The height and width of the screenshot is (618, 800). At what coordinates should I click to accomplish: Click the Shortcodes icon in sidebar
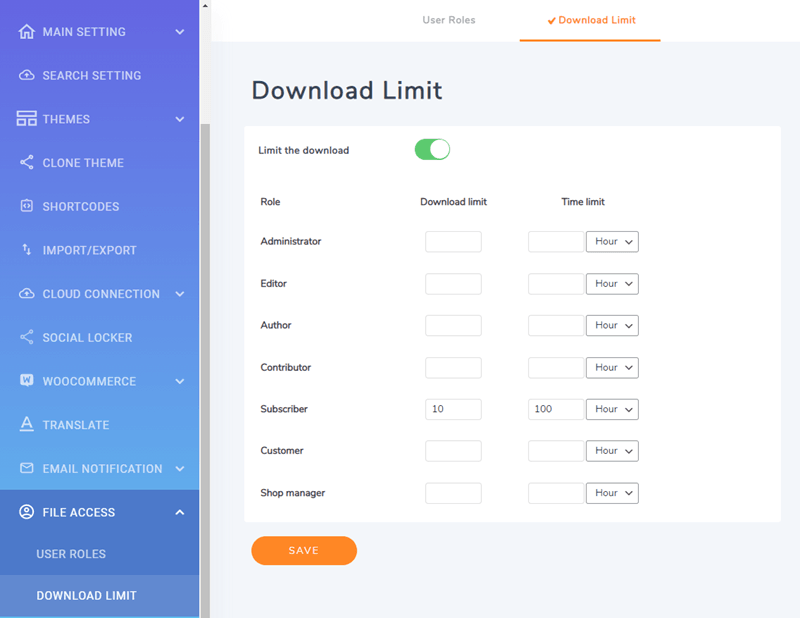coord(27,207)
